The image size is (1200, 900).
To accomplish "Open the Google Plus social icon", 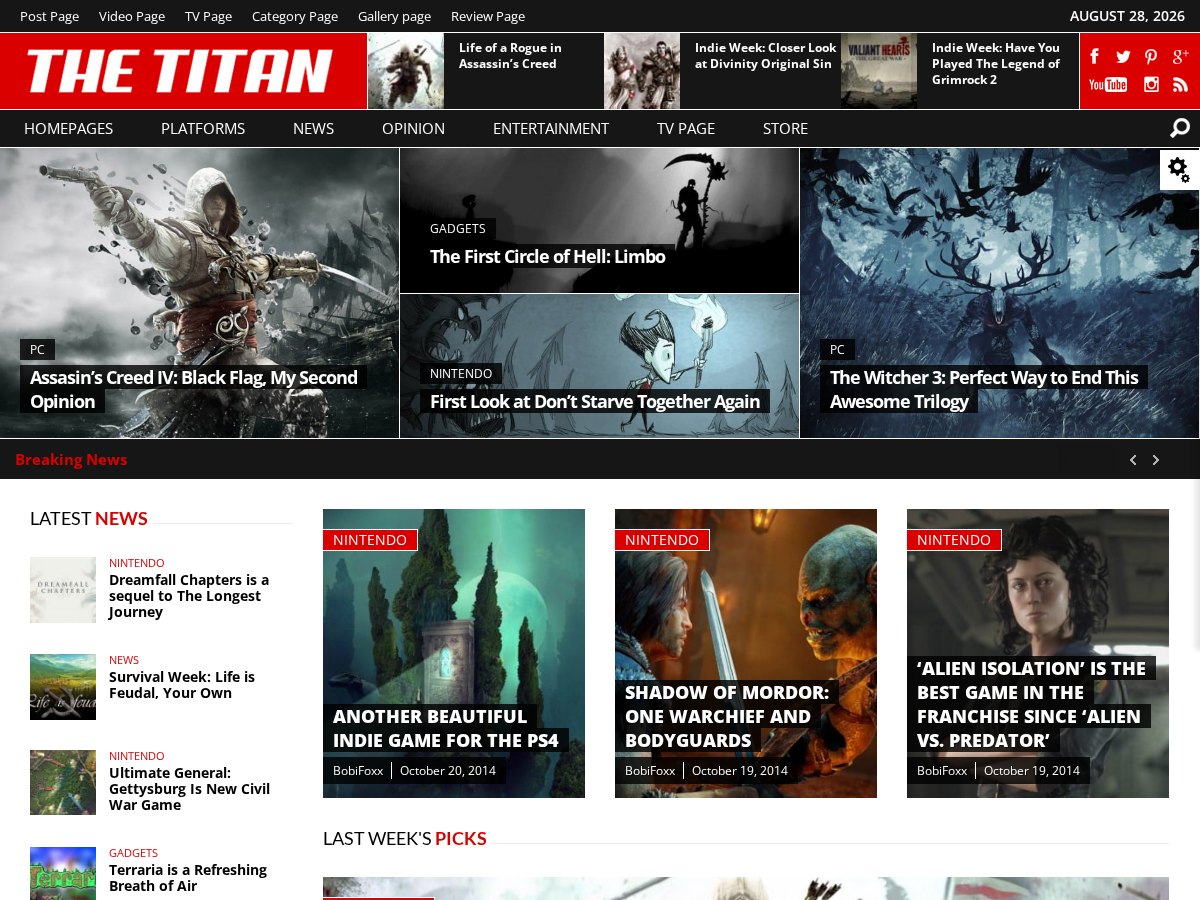I will pyautogui.click(x=1180, y=56).
